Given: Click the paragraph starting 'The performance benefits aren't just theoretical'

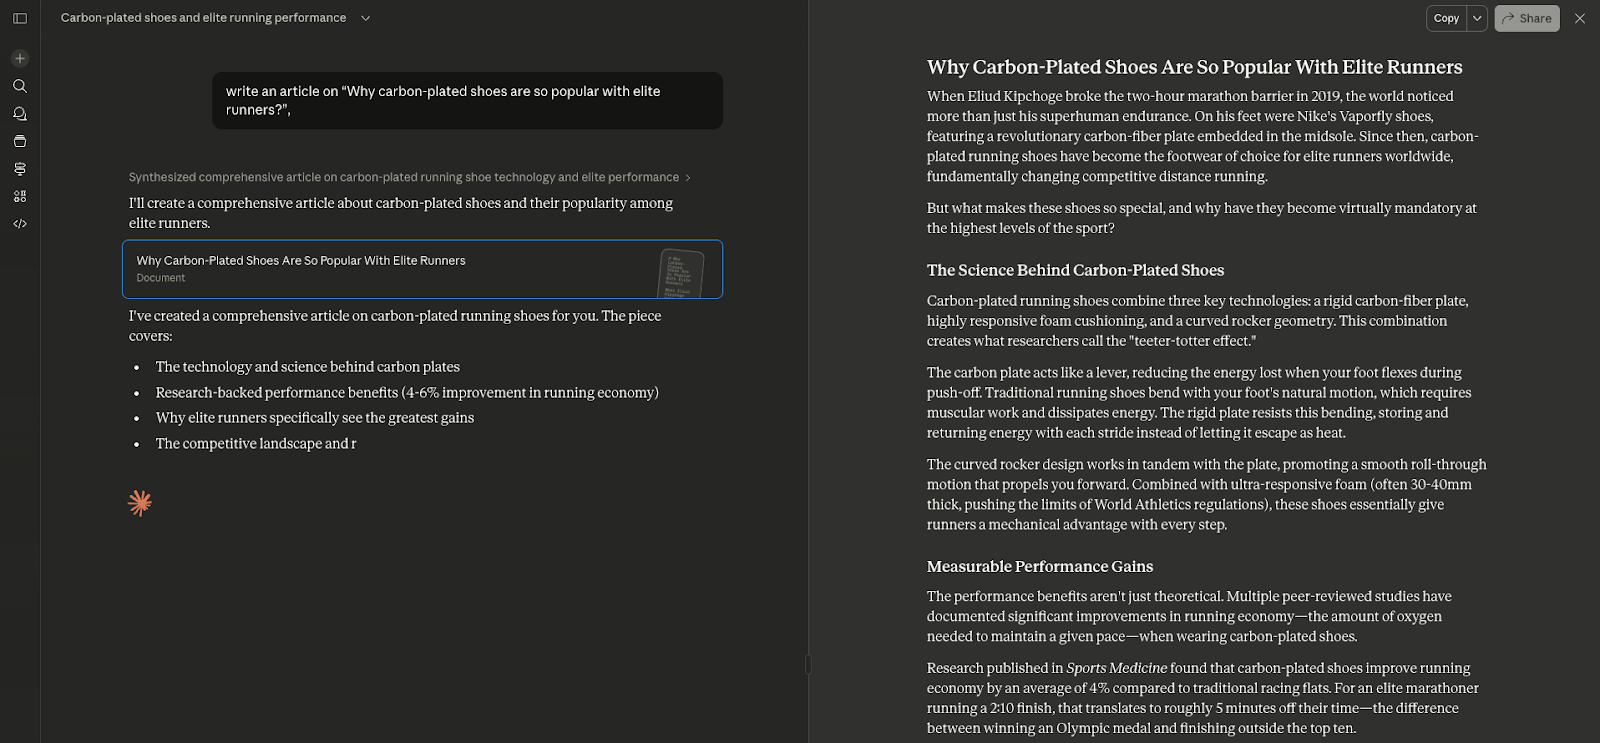Looking at the screenshot, I should tap(1189, 616).
